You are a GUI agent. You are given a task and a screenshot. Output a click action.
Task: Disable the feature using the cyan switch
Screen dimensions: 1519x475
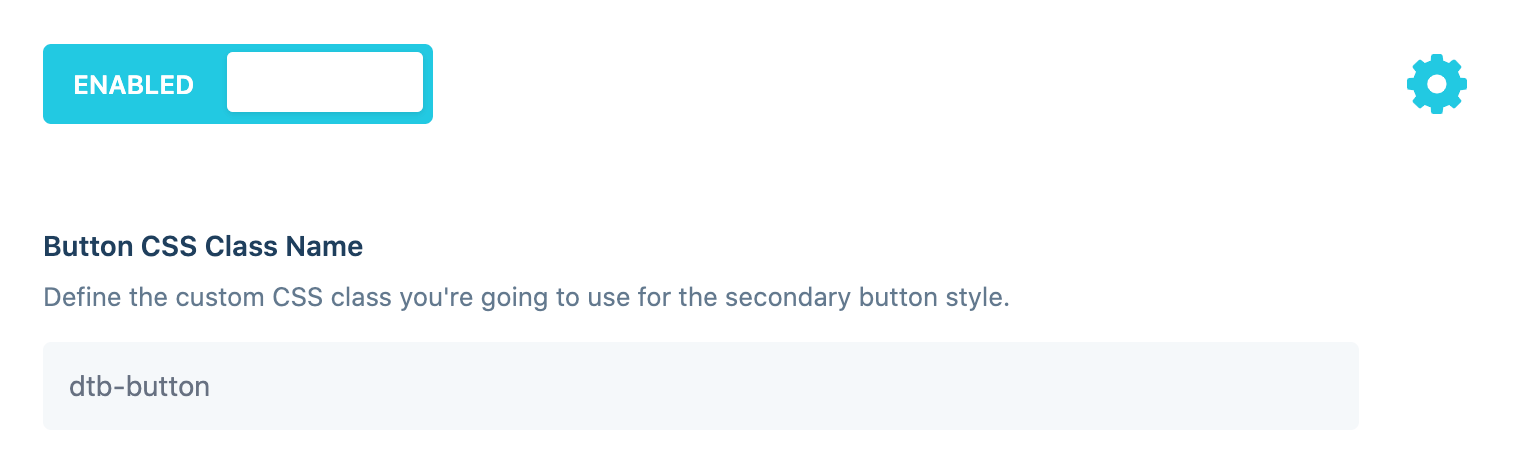click(238, 84)
